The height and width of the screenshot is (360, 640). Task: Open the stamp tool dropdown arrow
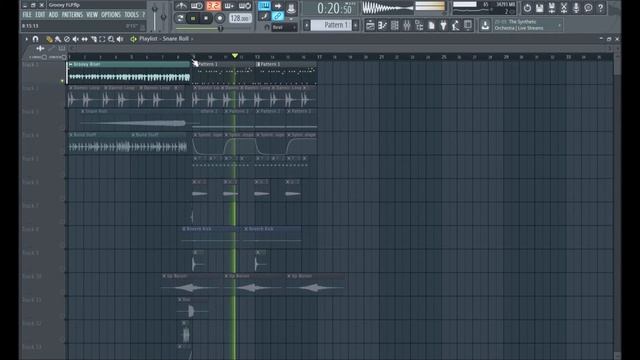[291, 19]
